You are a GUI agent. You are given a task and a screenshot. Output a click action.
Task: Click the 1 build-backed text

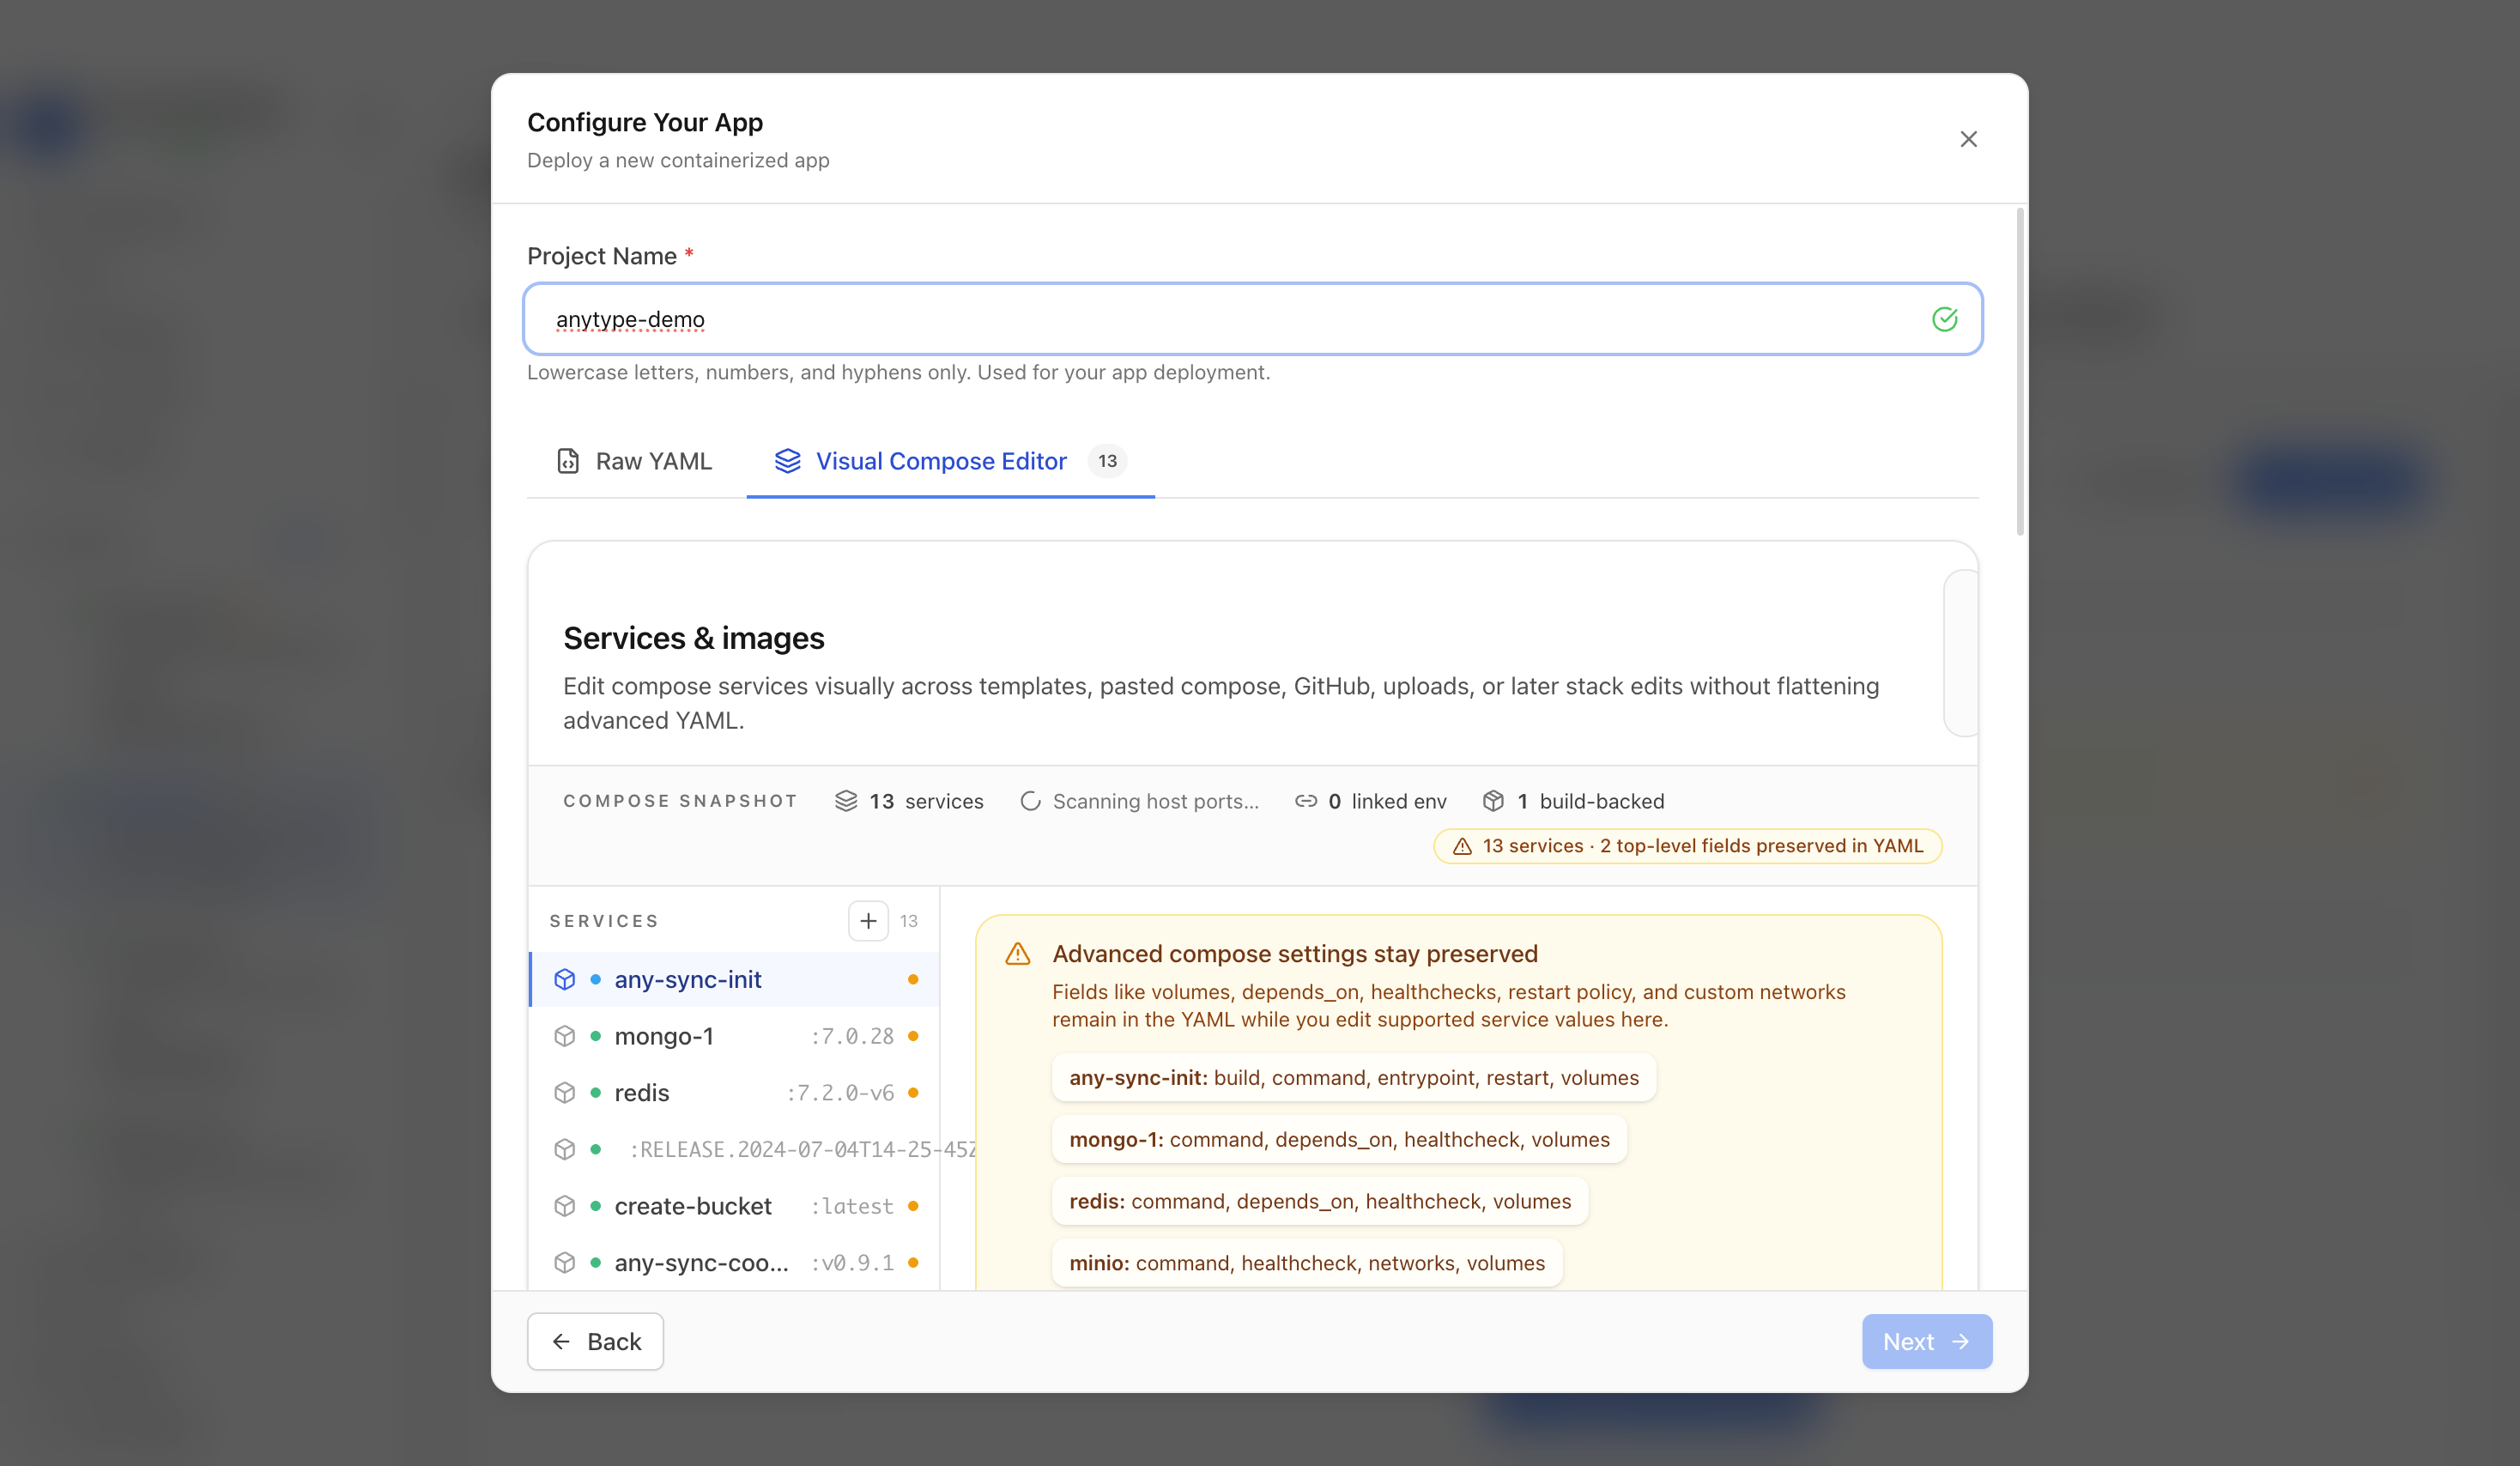pyautogui.click(x=1590, y=801)
